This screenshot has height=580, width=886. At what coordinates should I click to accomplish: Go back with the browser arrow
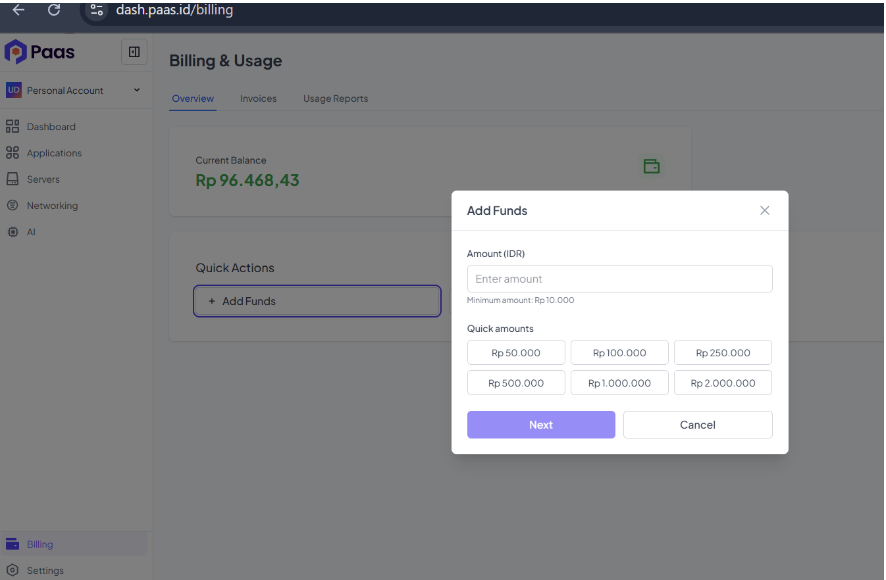point(19,10)
